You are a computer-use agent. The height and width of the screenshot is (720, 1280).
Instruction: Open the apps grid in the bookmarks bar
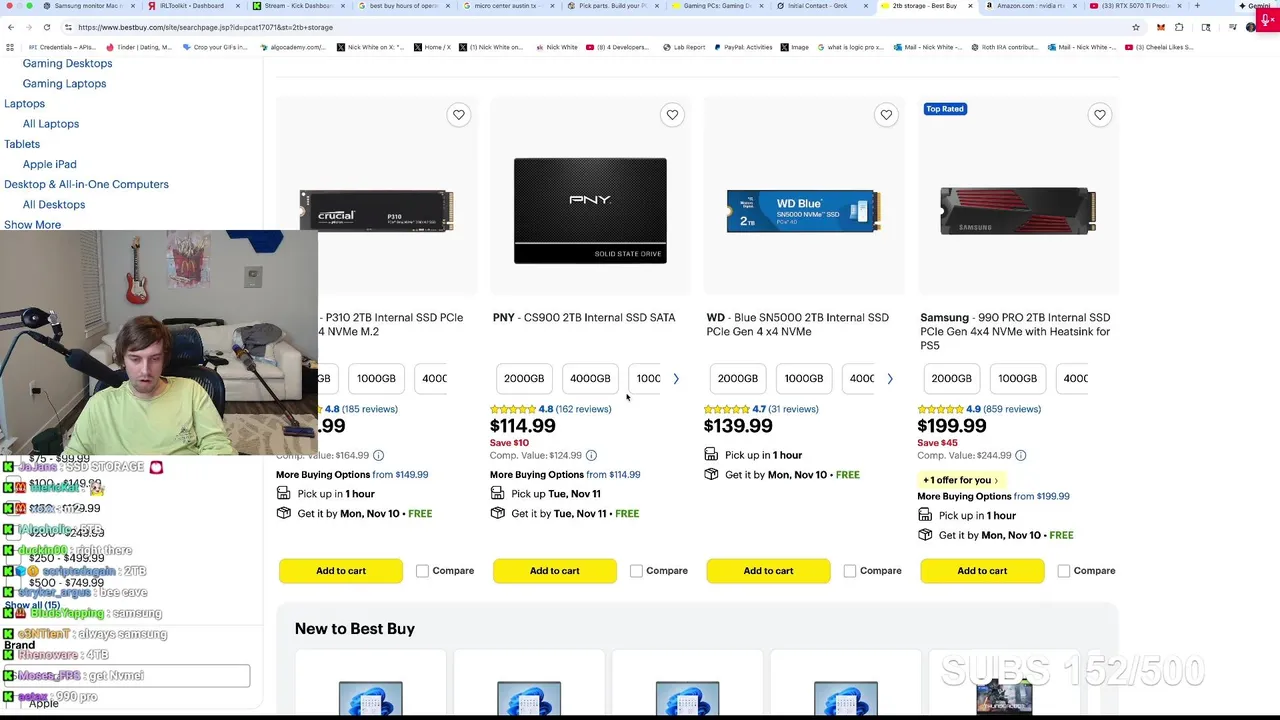[10, 47]
